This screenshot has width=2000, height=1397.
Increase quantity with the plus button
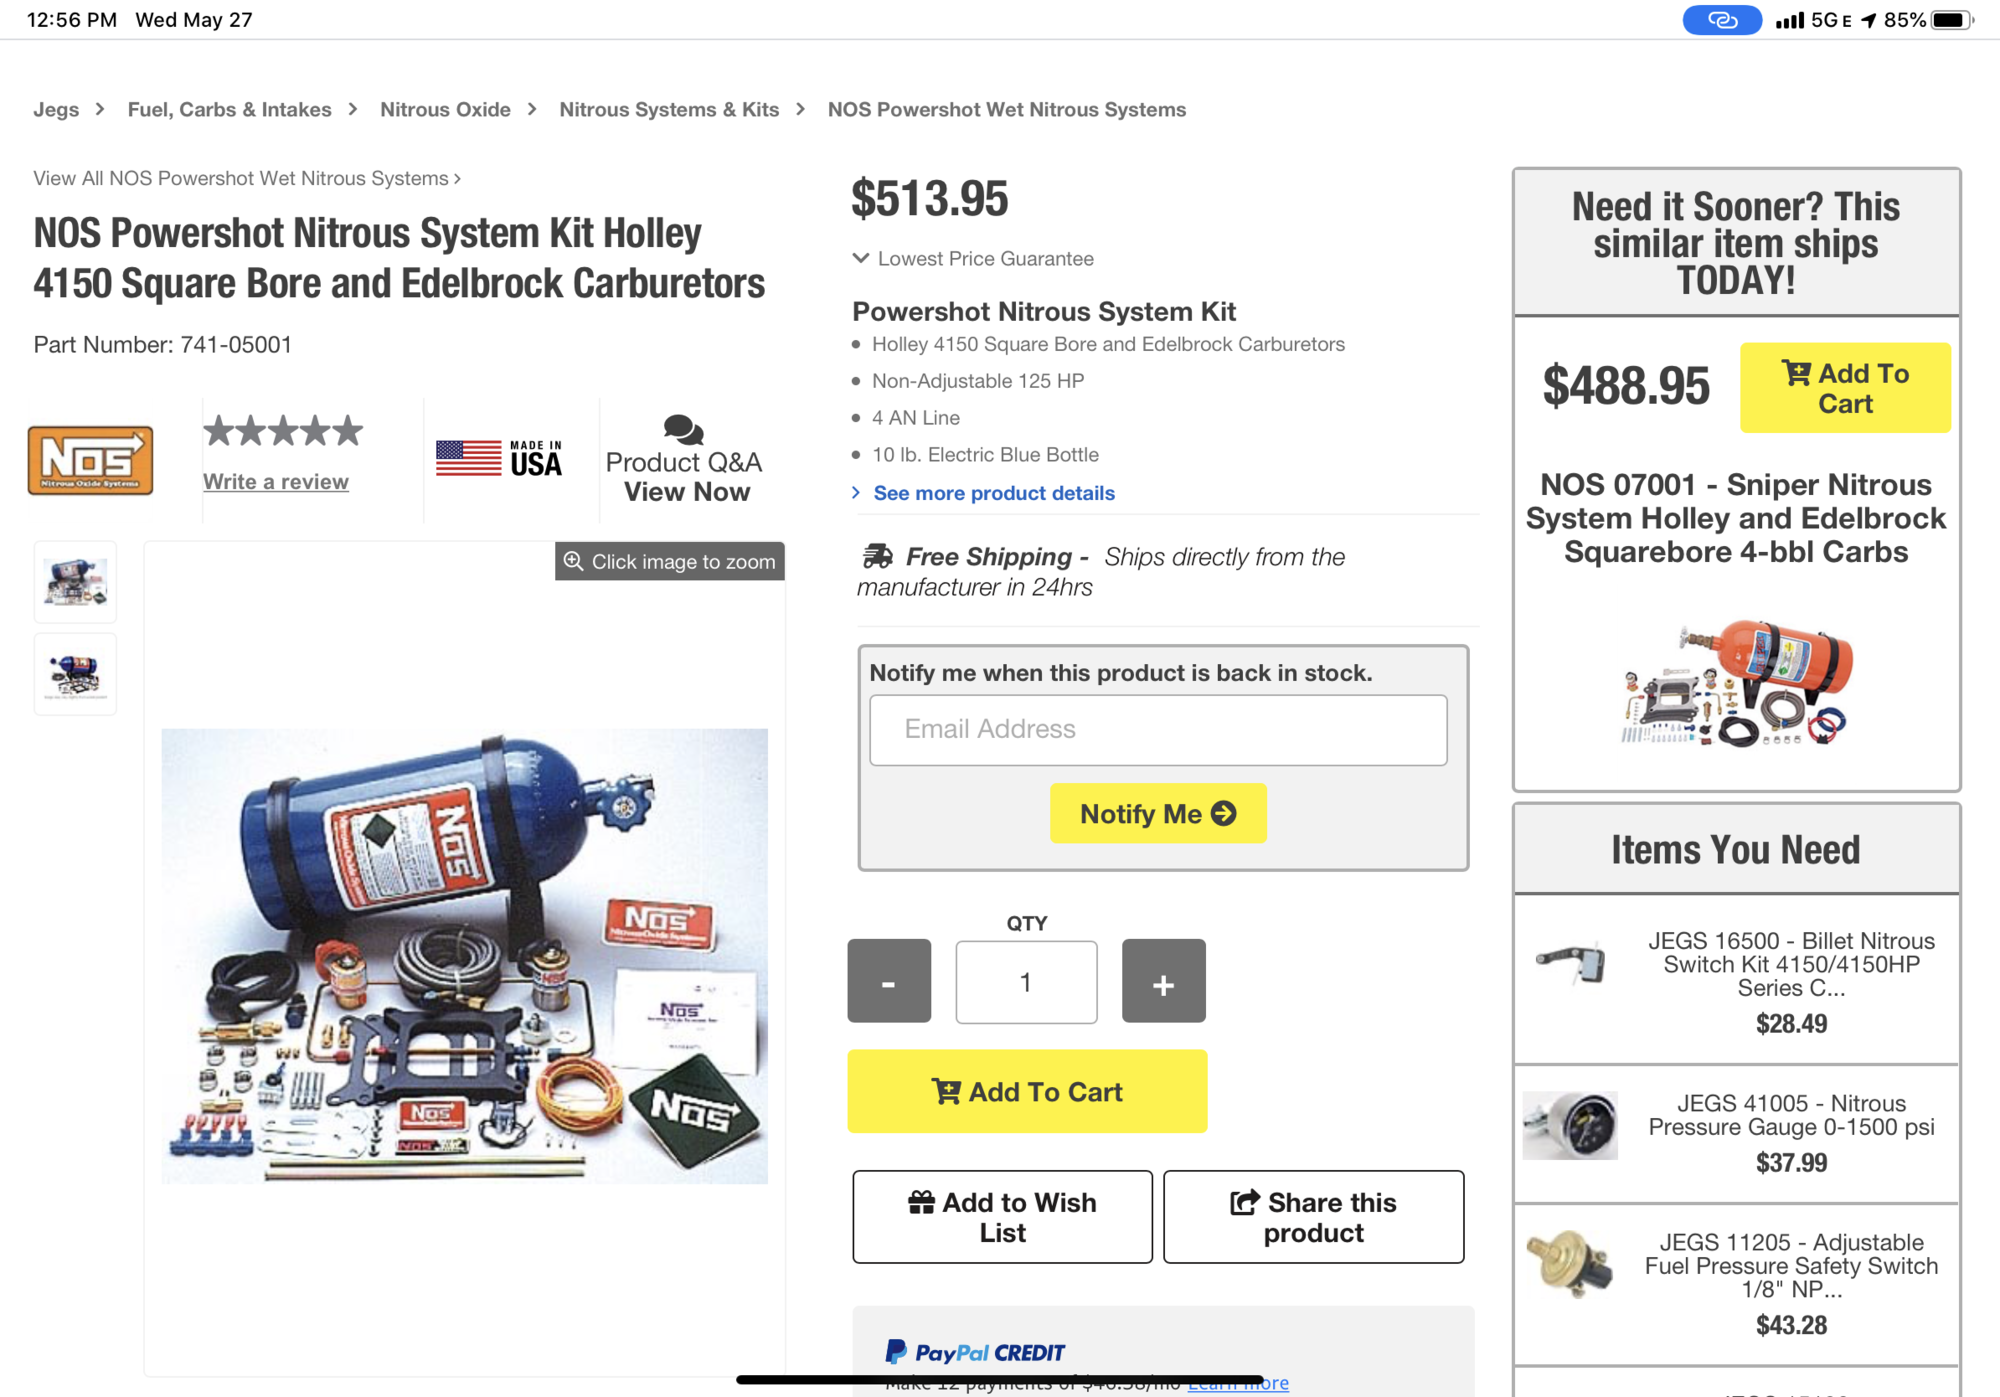[x=1163, y=981]
